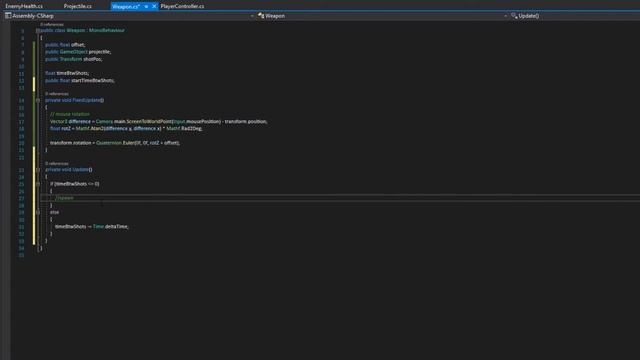Click the 'public Transform shotPos;' line
This screenshot has height=360, width=640.
tap(73, 59)
